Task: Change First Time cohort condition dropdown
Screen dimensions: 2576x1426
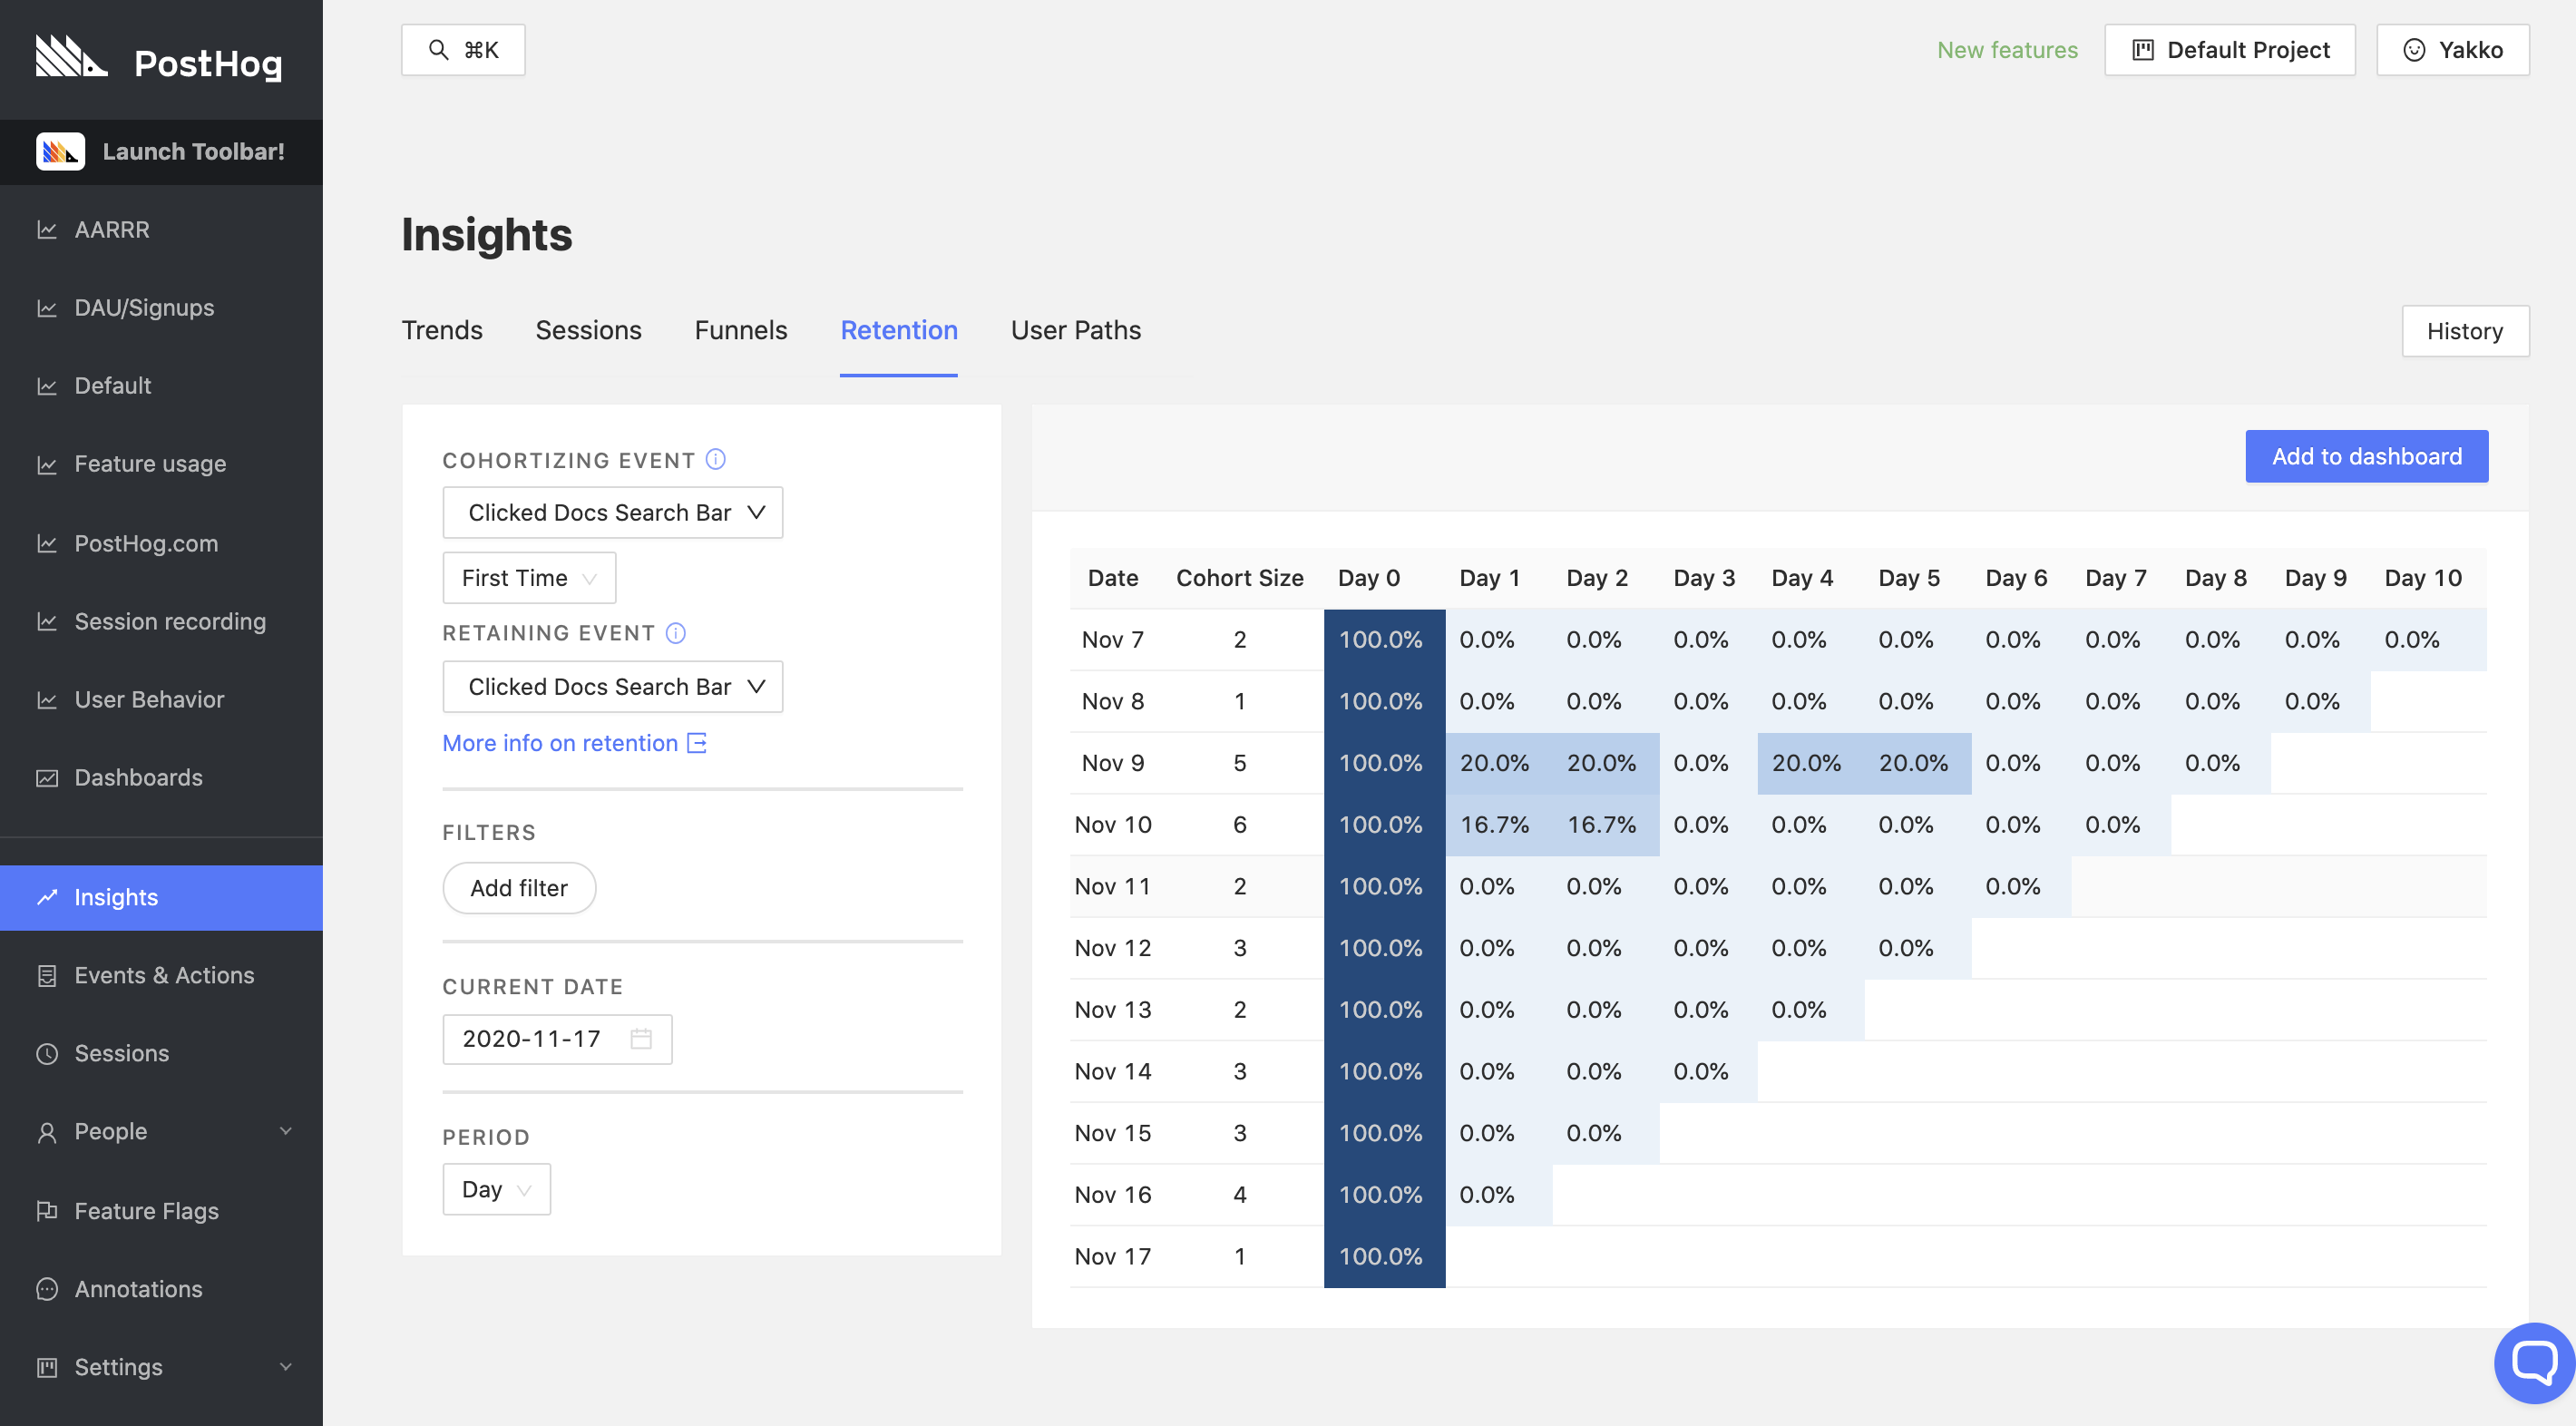Action: (x=528, y=577)
